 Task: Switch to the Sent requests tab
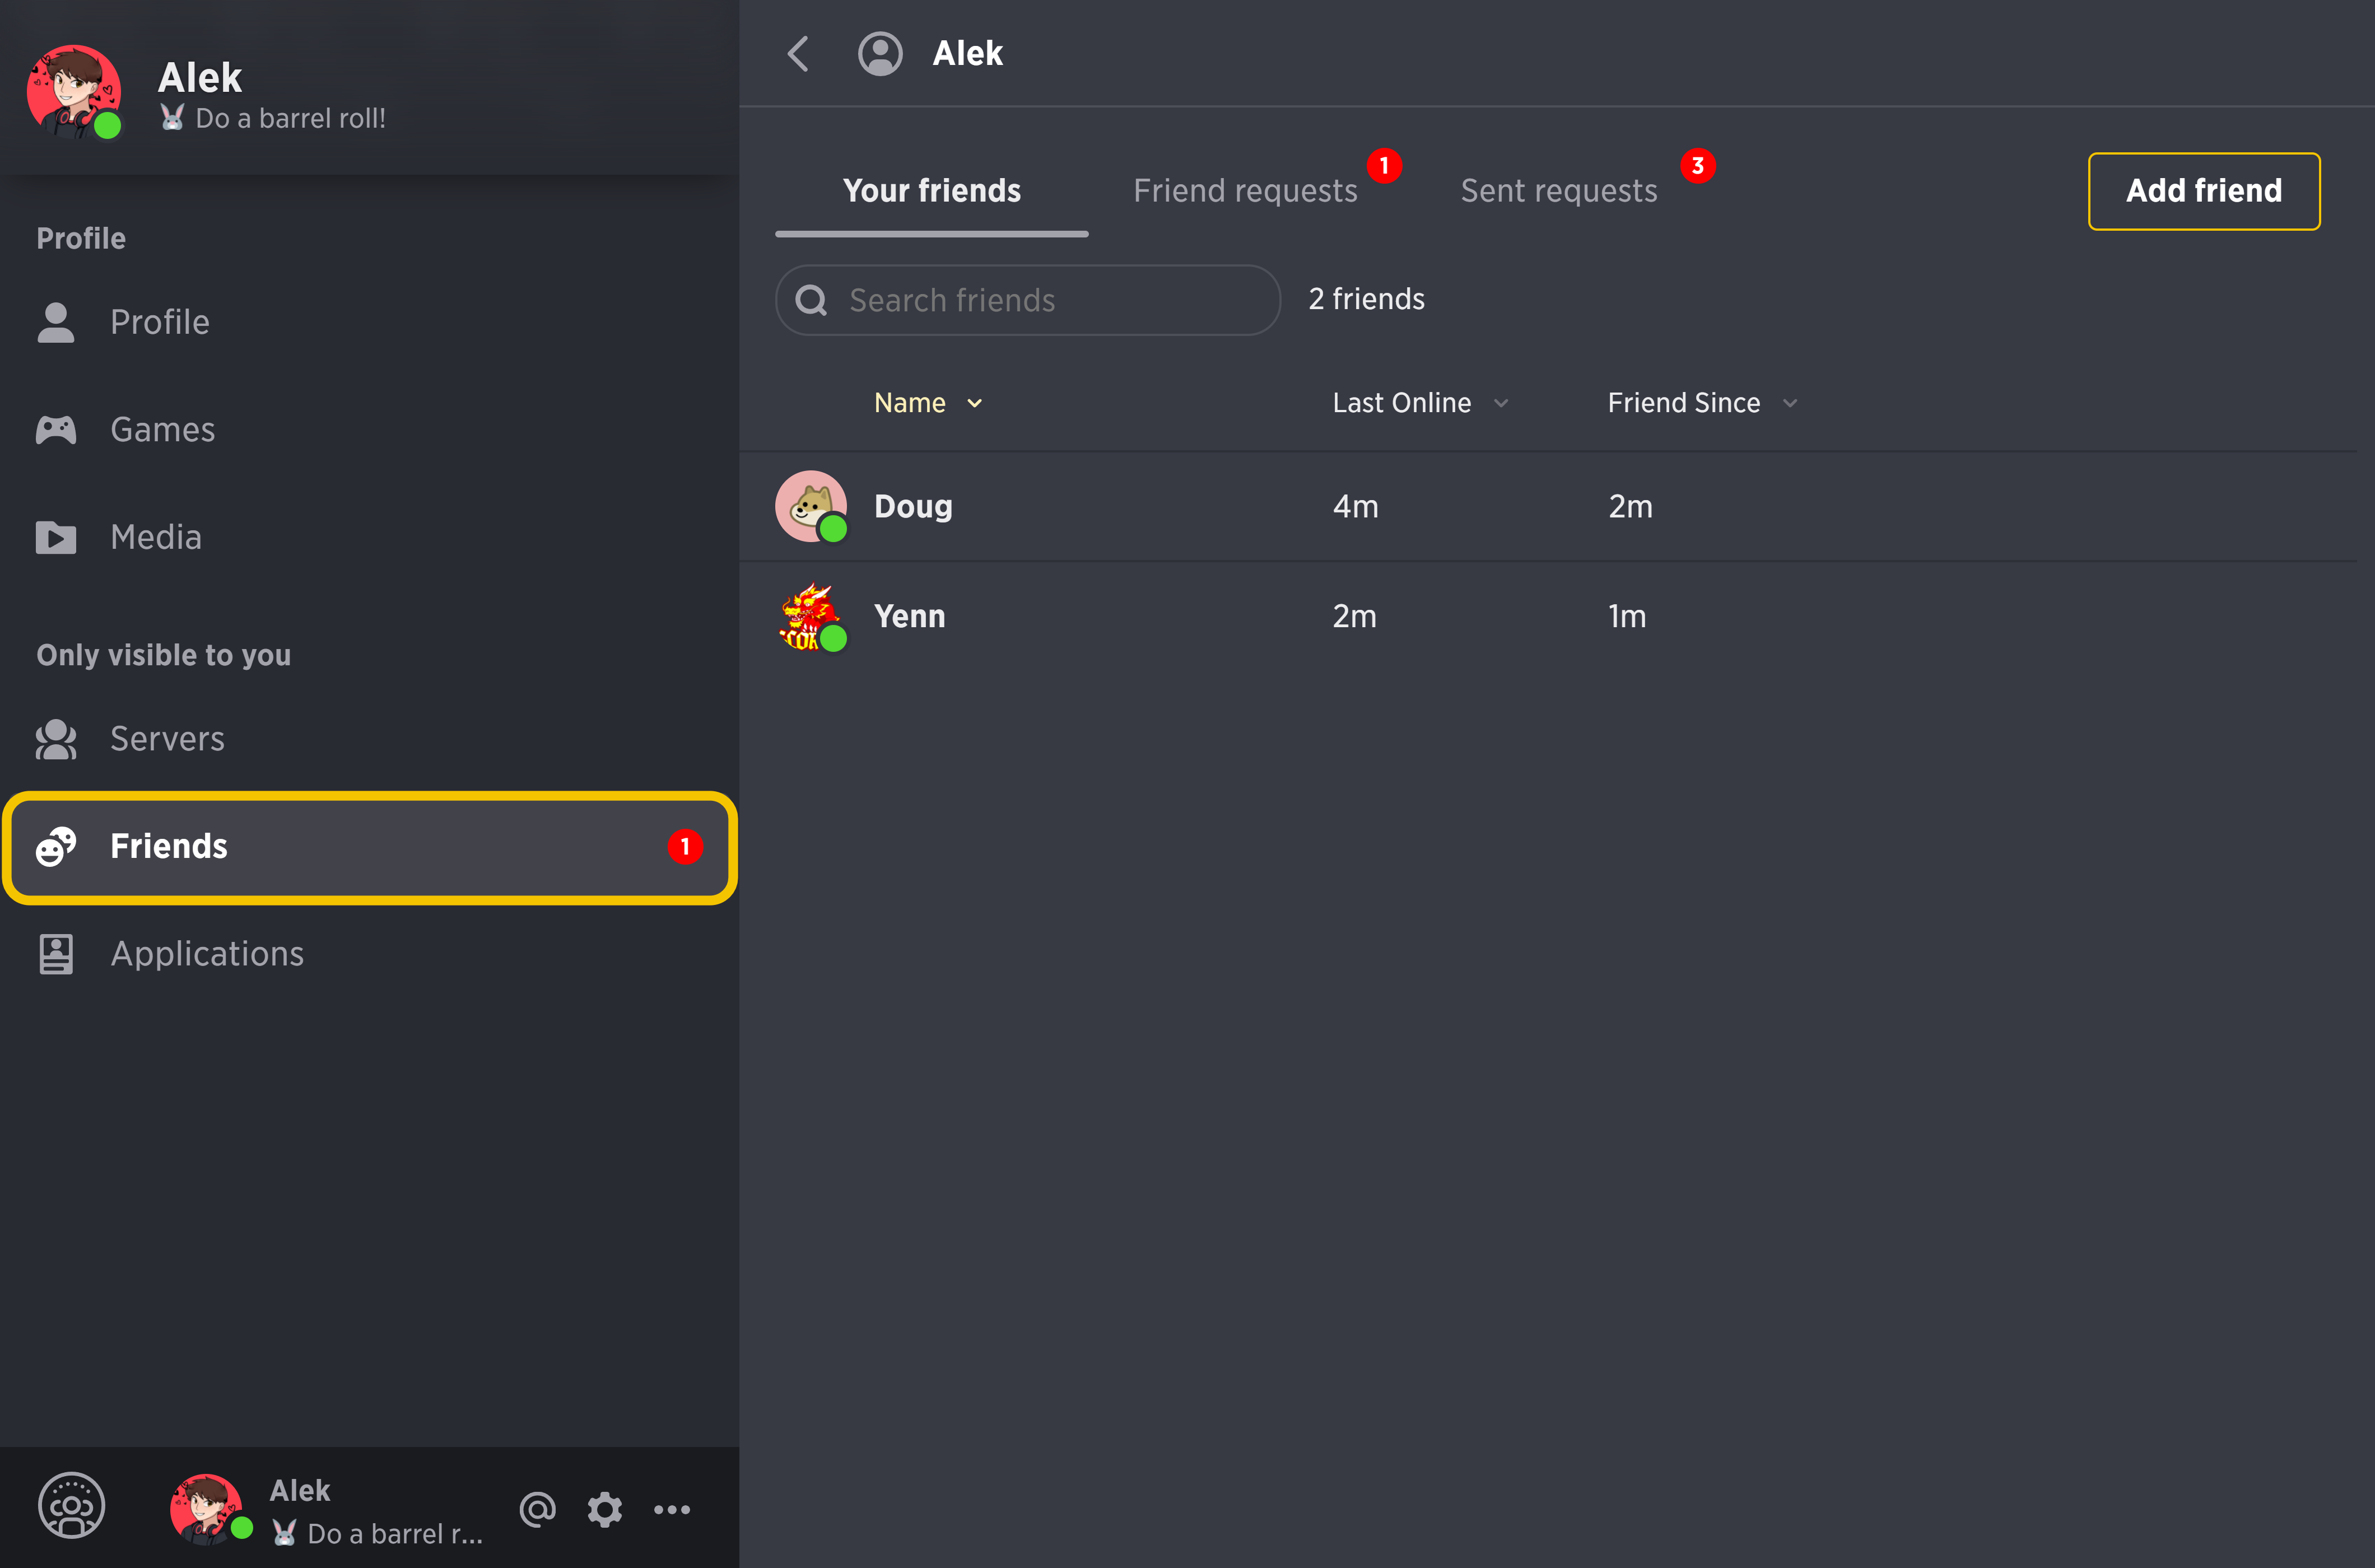click(x=1559, y=190)
